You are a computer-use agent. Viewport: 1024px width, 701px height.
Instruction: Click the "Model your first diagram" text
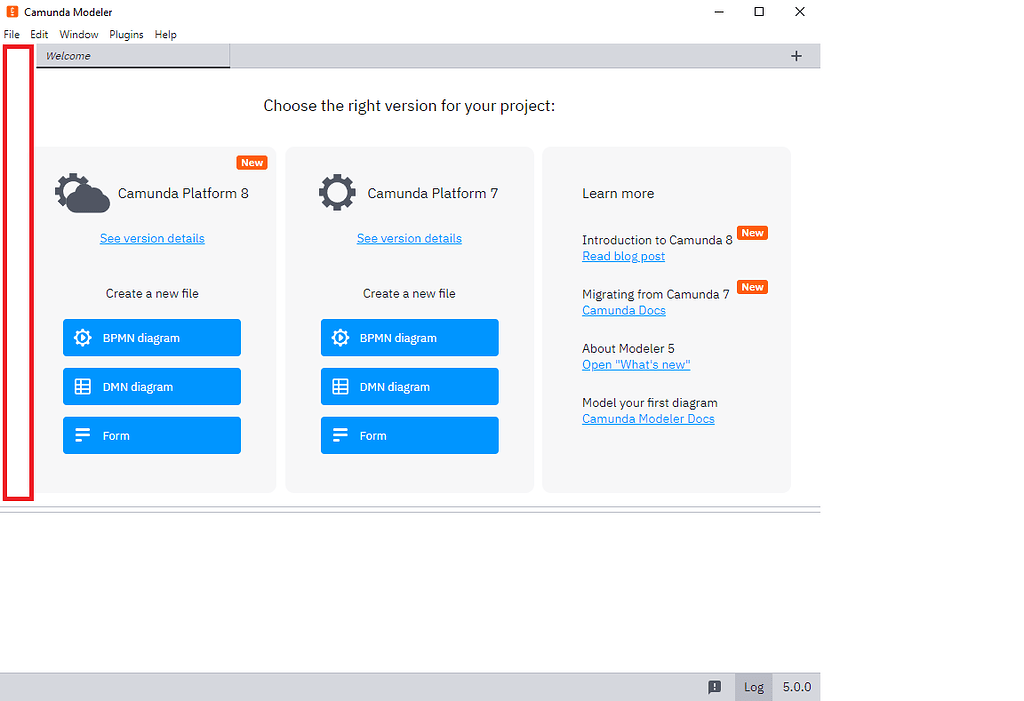coord(650,402)
